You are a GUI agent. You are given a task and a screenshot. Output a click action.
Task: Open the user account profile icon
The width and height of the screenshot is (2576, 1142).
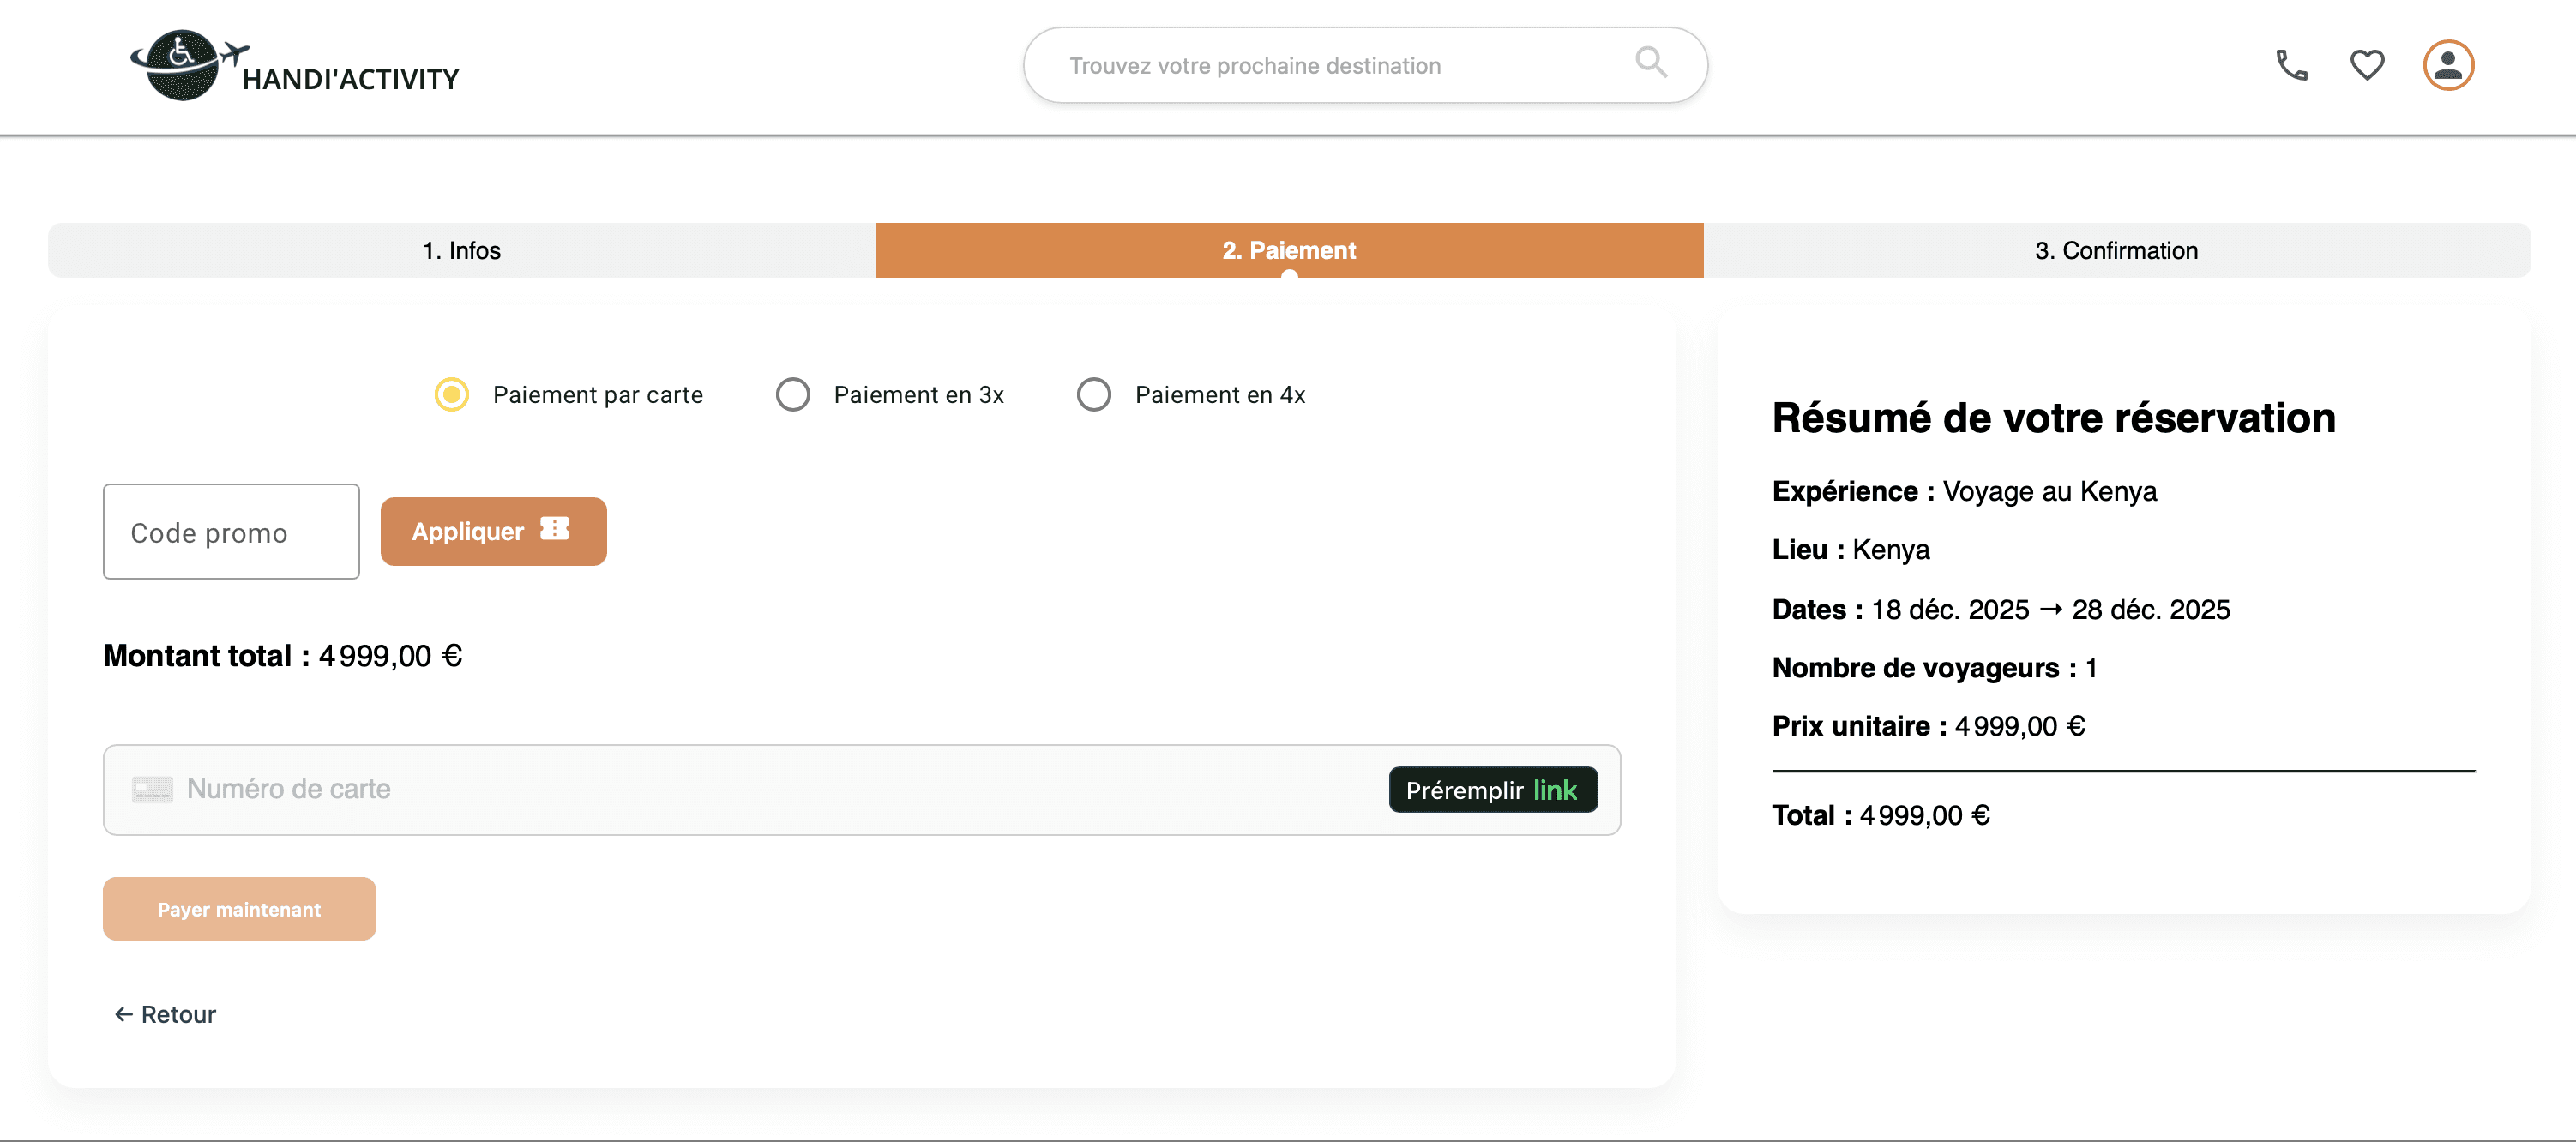coord(2447,65)
